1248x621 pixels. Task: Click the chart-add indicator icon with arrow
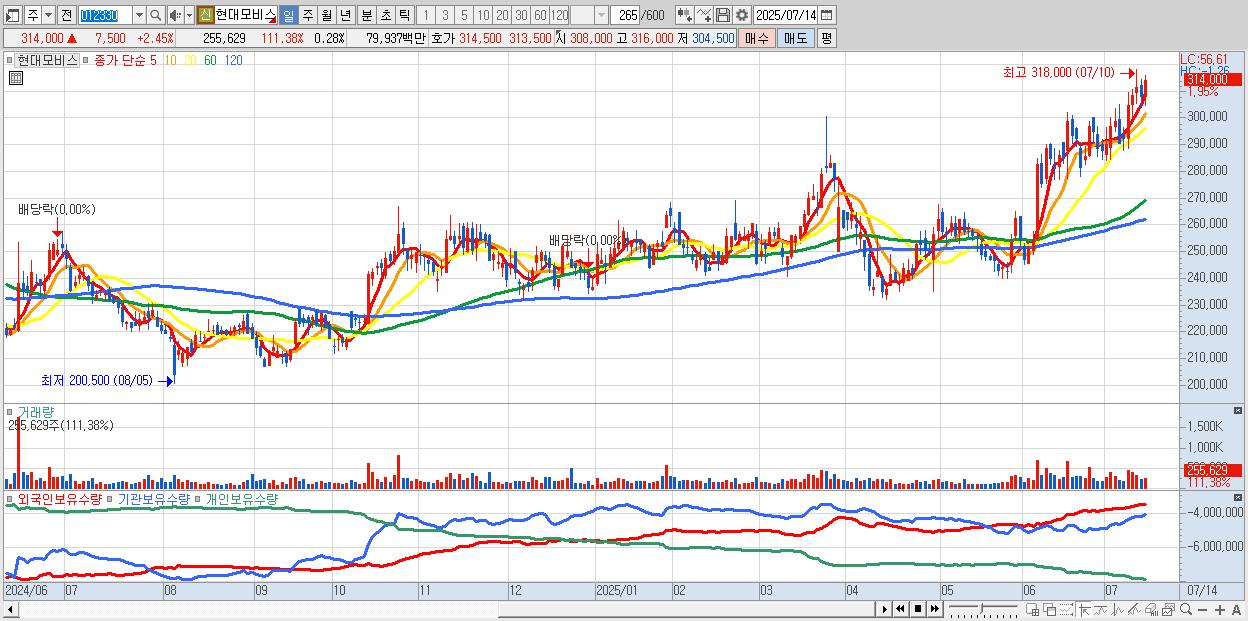(684, 15)
